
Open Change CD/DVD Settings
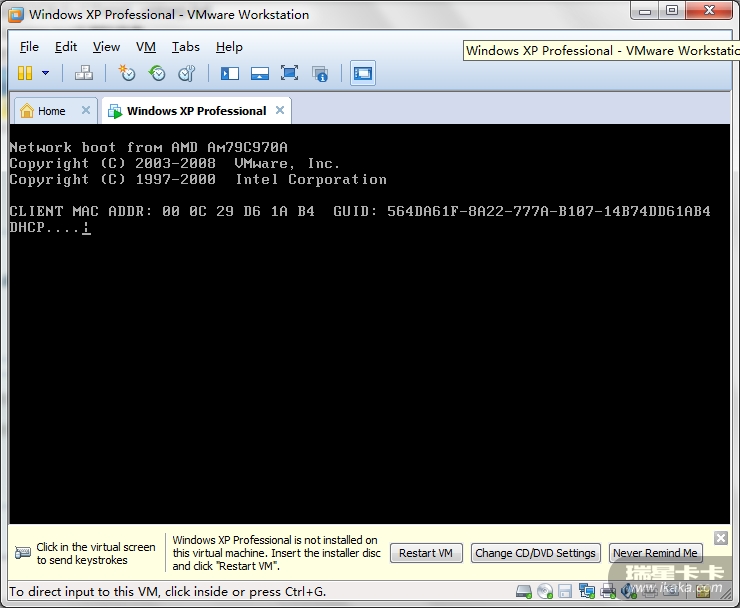point(535,553)
